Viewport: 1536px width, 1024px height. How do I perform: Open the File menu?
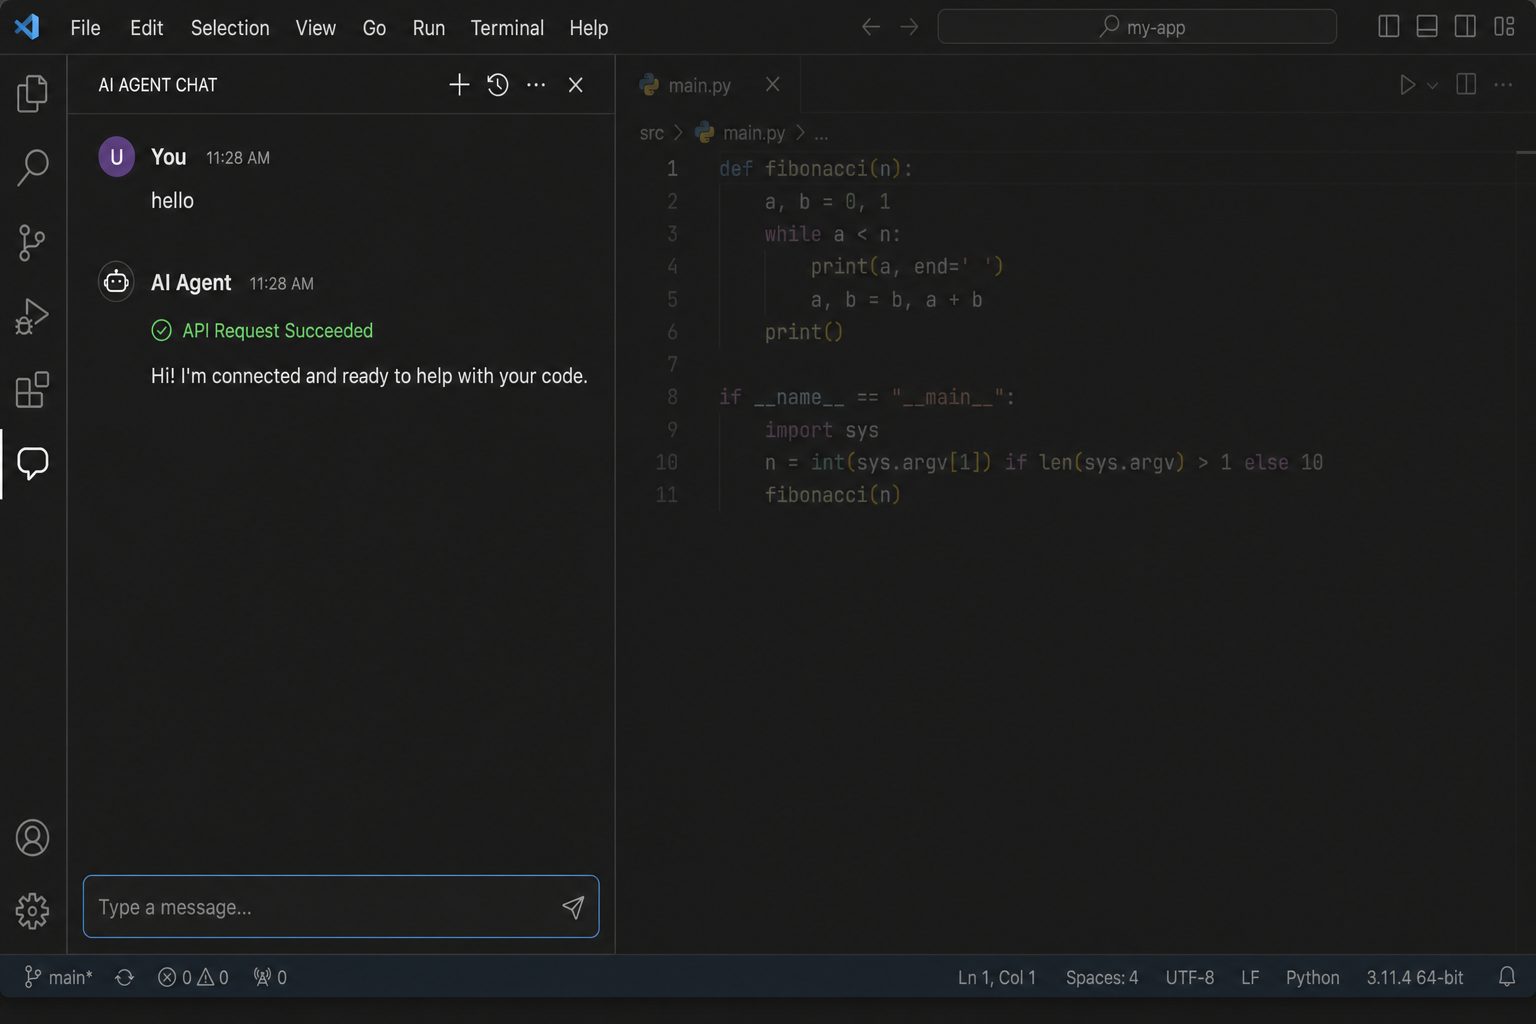(x=85, y=28)
